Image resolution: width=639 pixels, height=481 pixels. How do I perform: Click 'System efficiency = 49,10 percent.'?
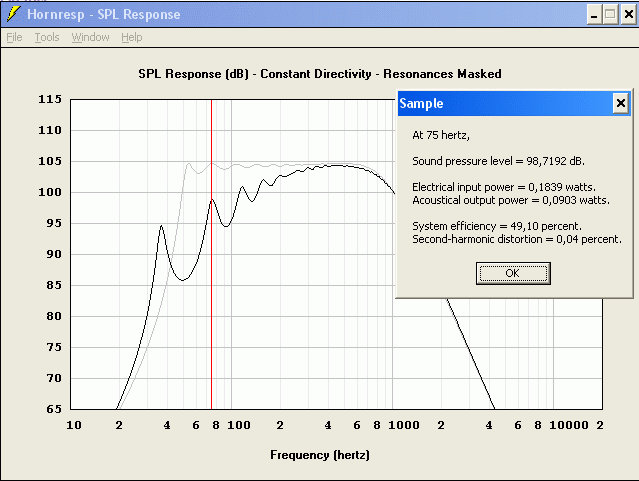[497, 226]
